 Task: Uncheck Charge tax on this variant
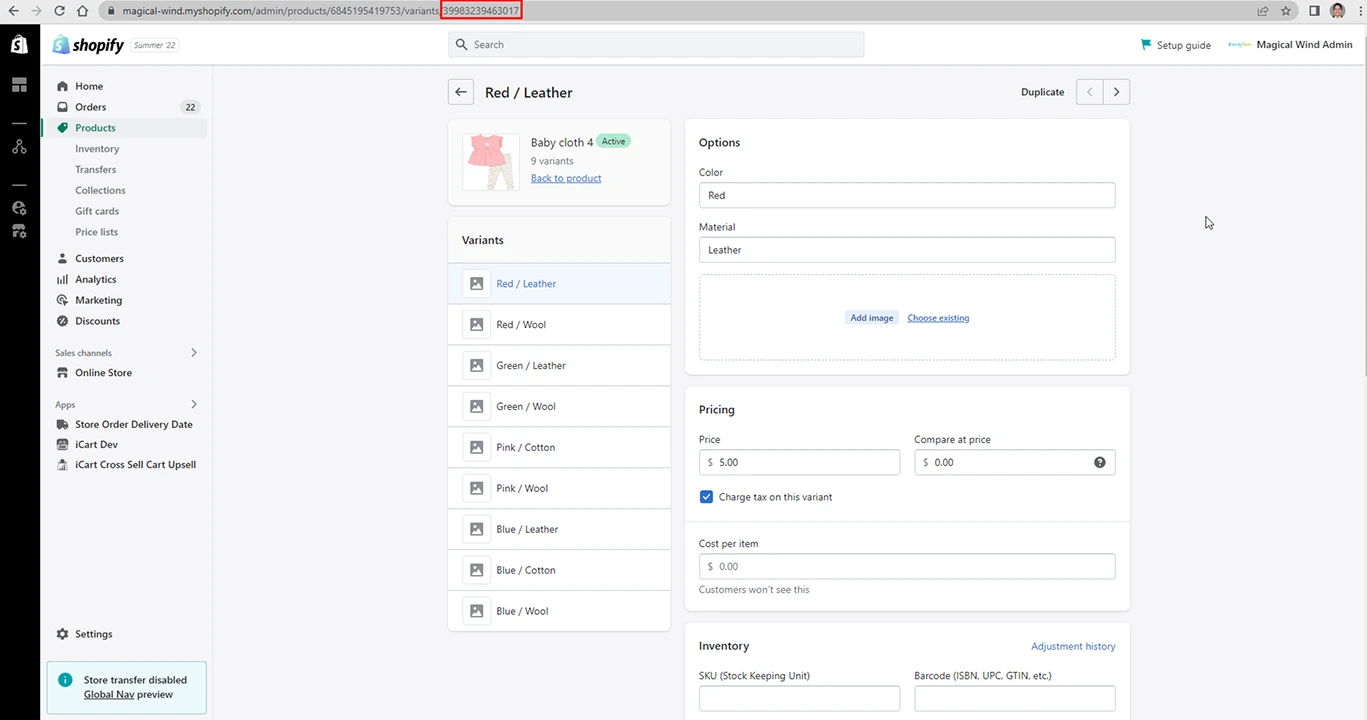(706, 497)
